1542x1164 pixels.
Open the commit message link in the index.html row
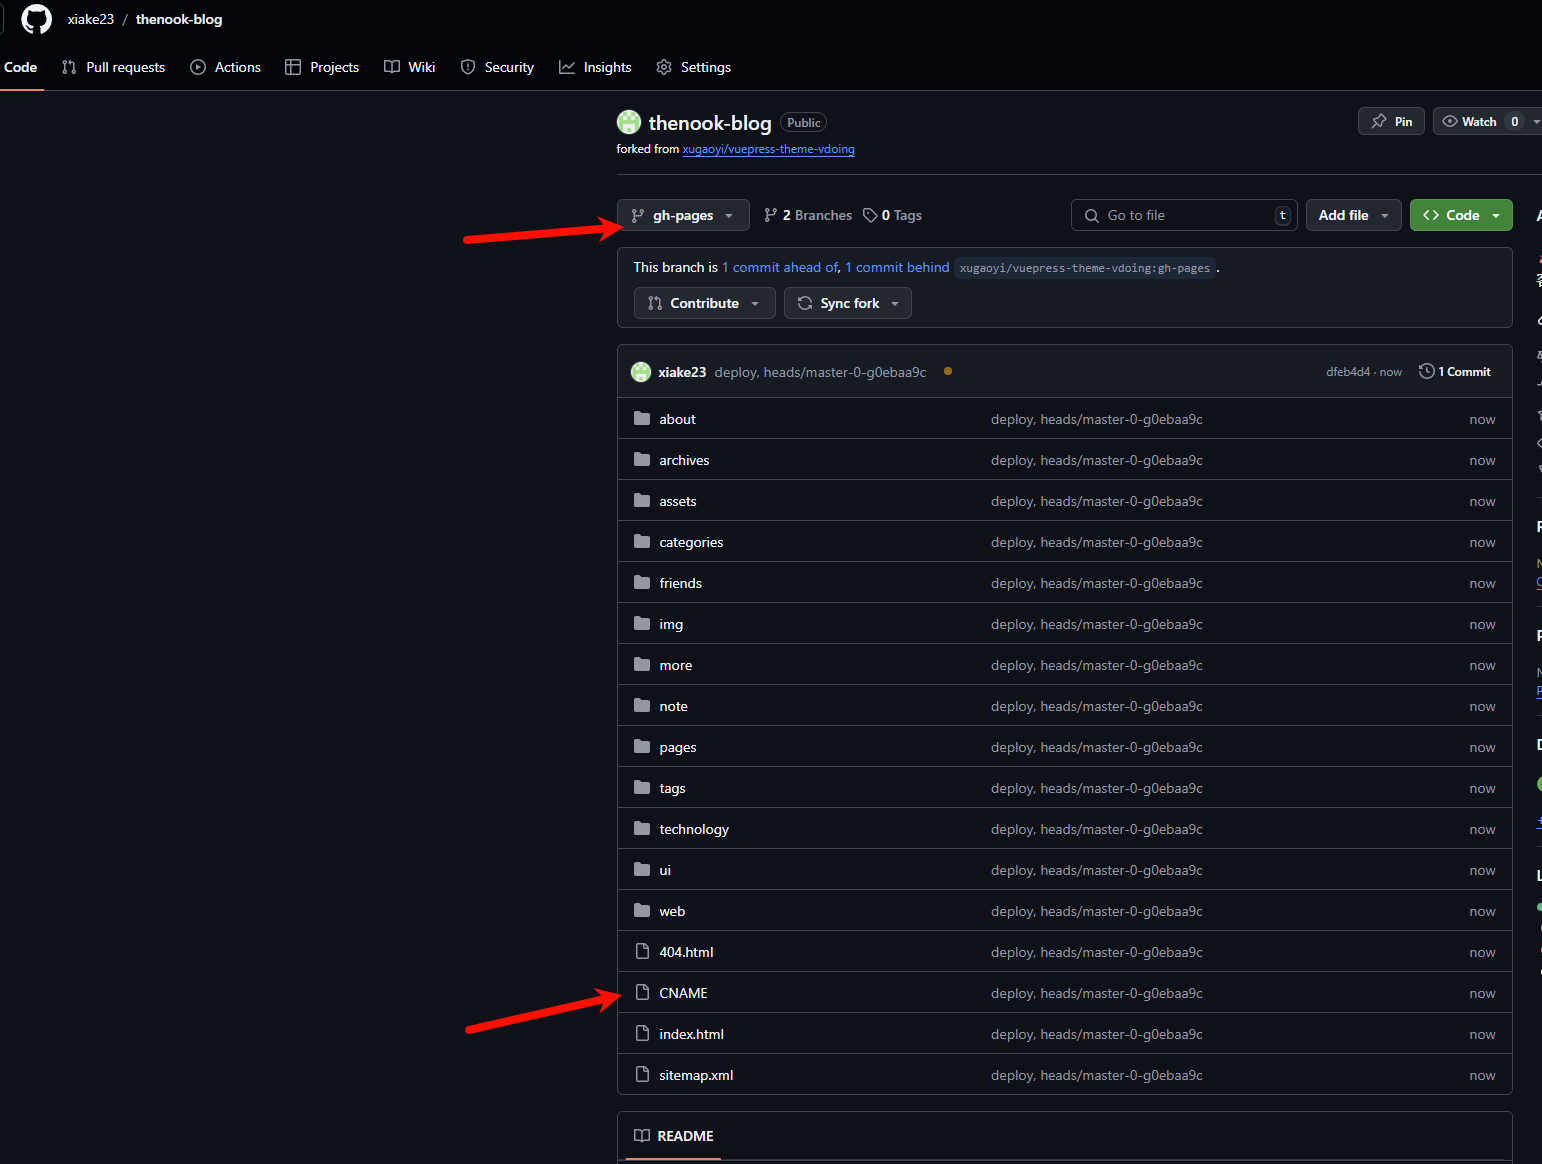[1097, 1034]
